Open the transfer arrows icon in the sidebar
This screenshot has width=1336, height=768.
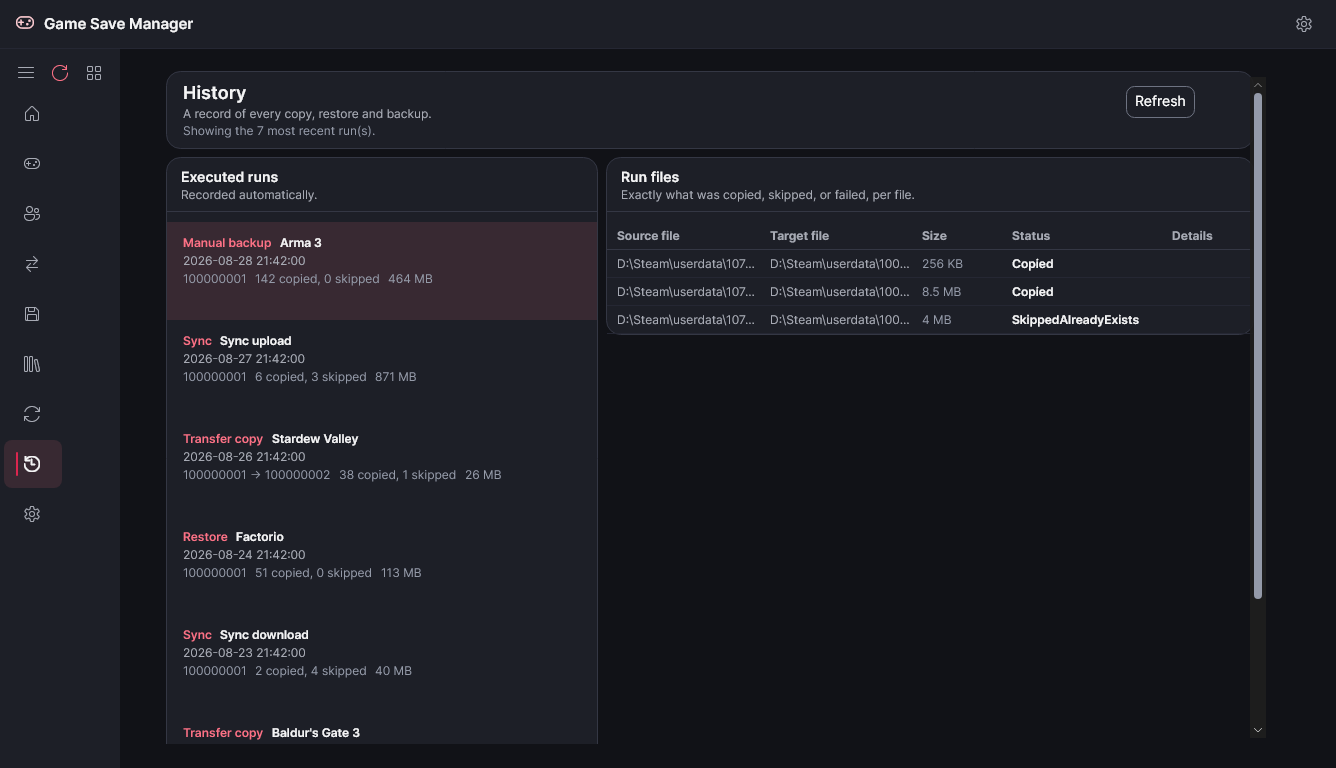tap(32, 264)
